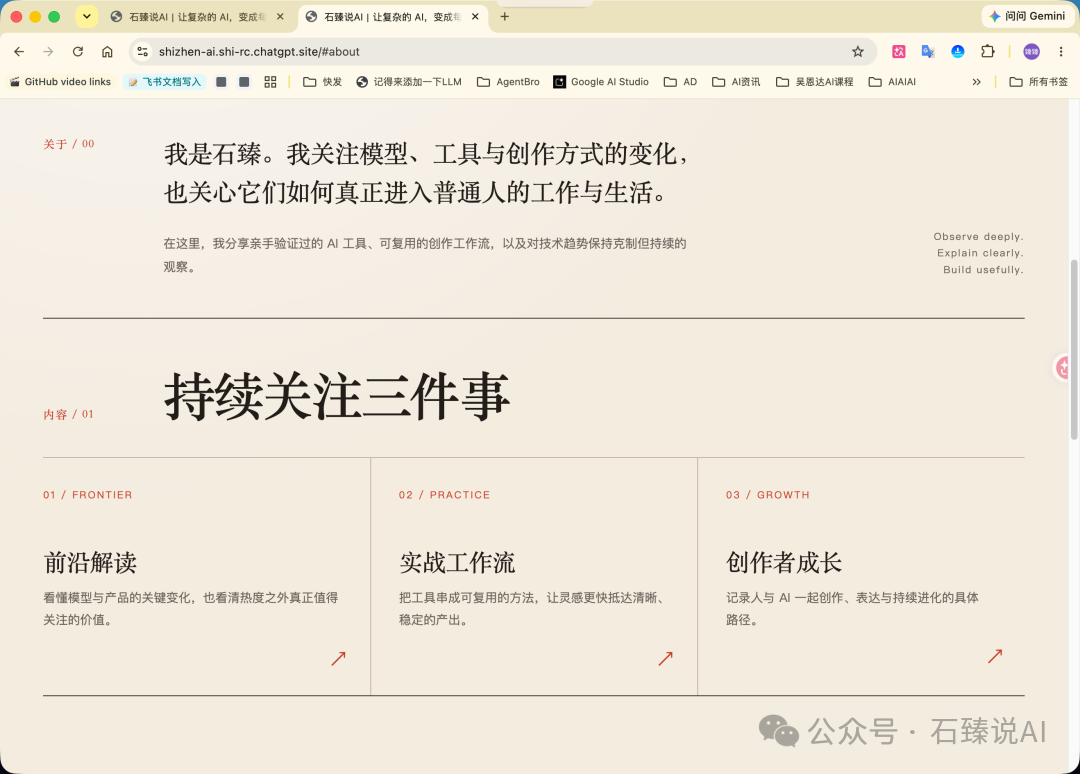
Task: Open the purple profile avatar
Action: click(1031, 52)
